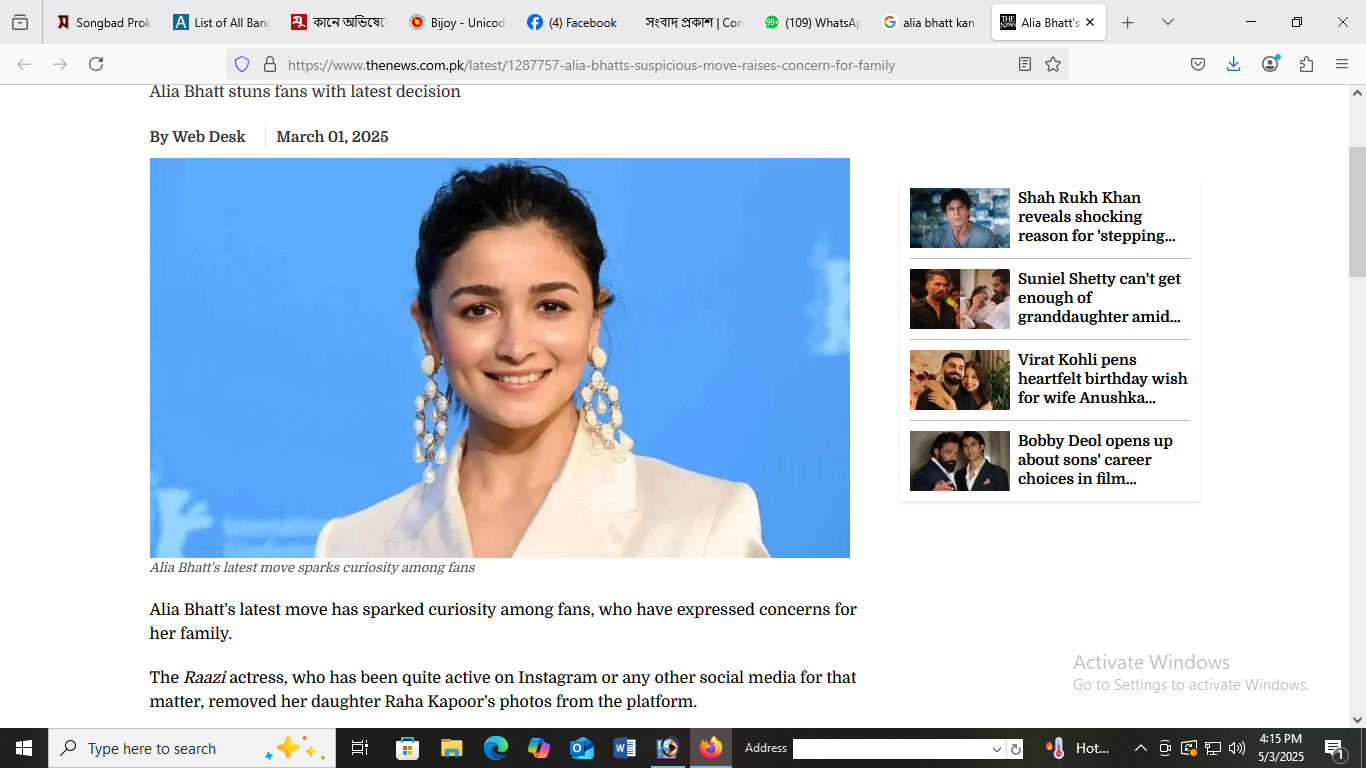Open tracking protection shield icon
The image size is (1366, 768).
point(242,64)
